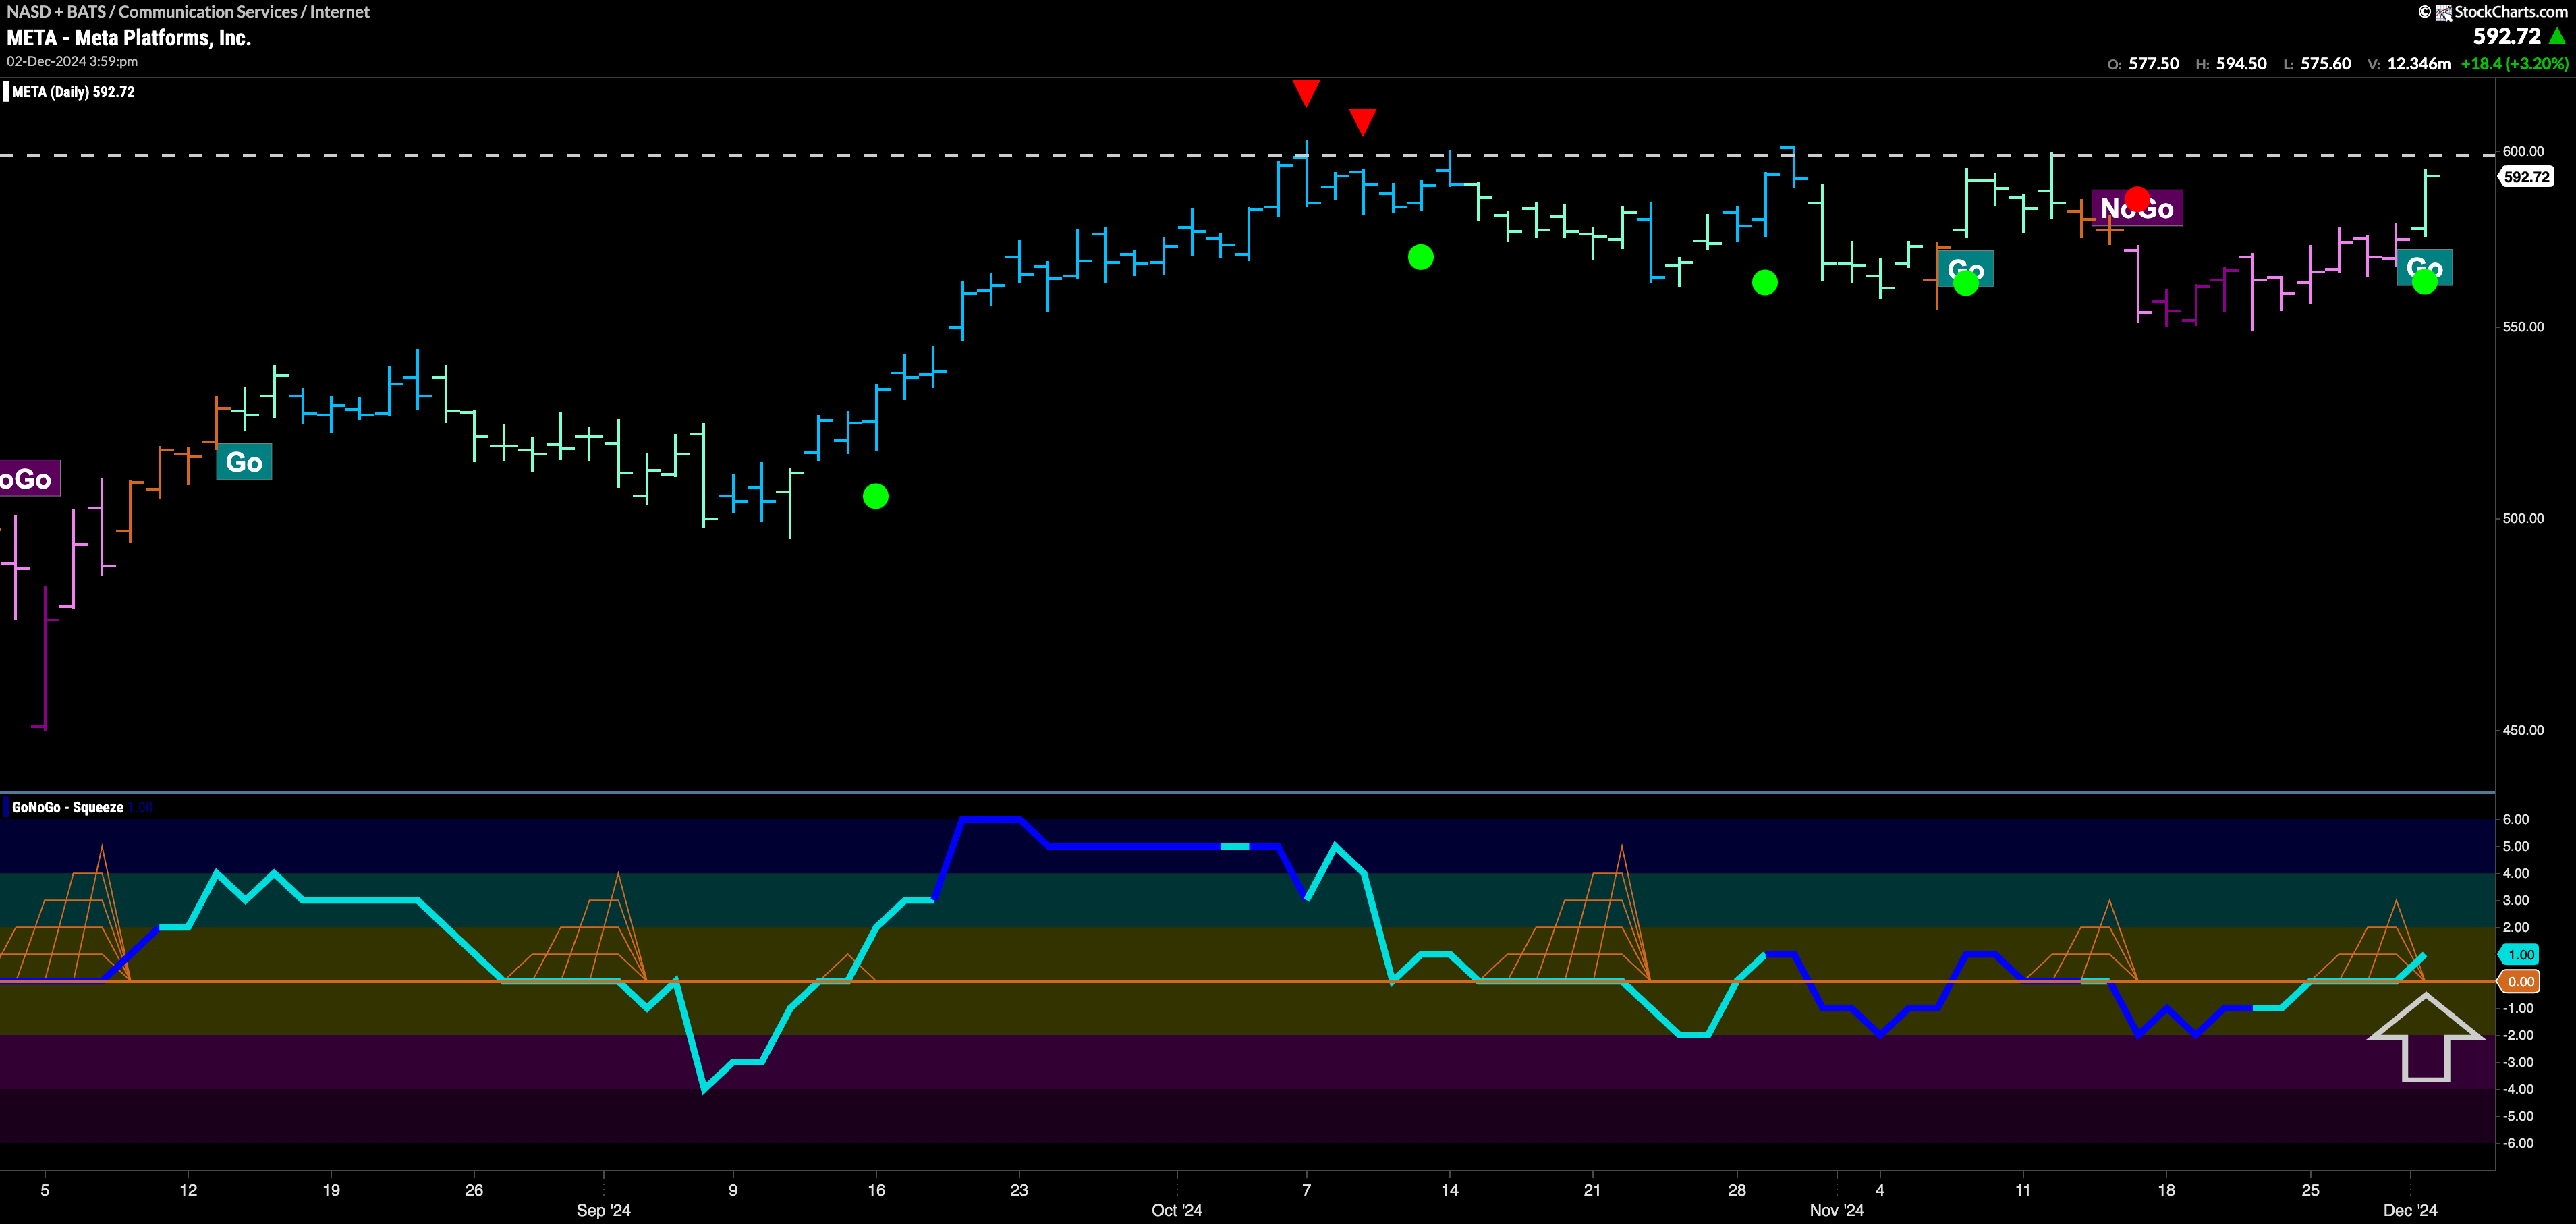Click the 28 date tick in October
The height and width of the screenshot is (1224, 2576).
click(x=1737, y=1190)
